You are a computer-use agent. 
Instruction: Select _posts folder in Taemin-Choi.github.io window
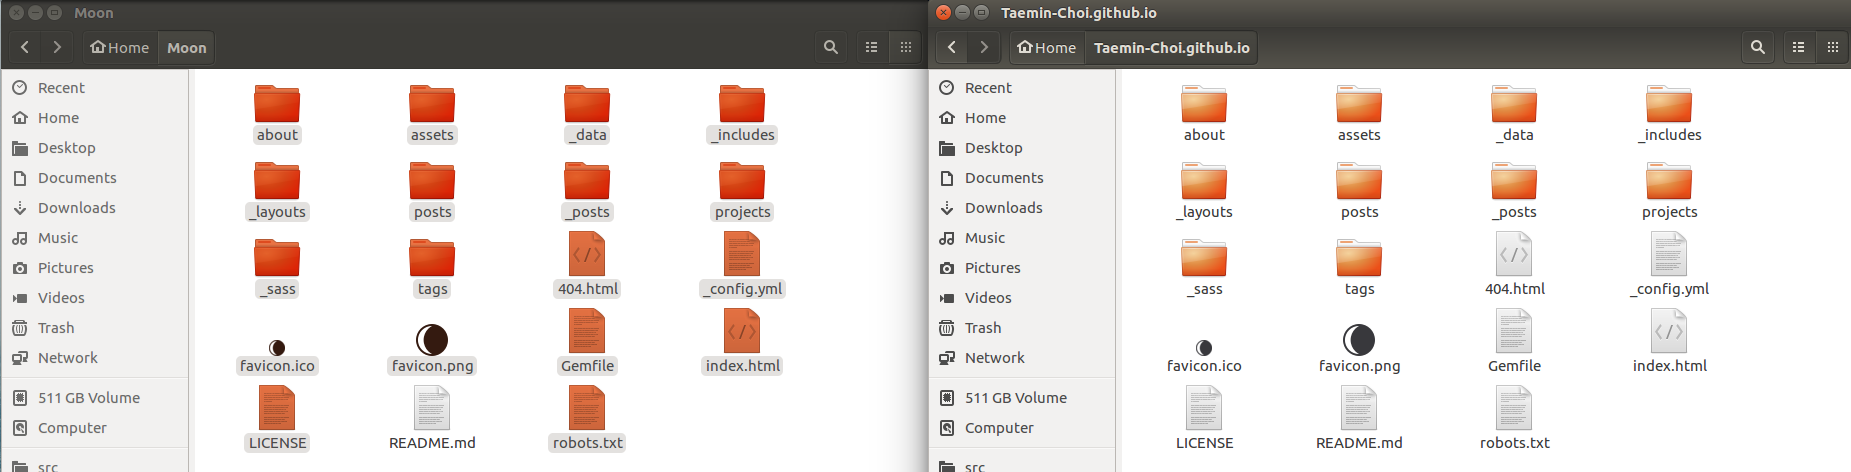(1514, 191)
